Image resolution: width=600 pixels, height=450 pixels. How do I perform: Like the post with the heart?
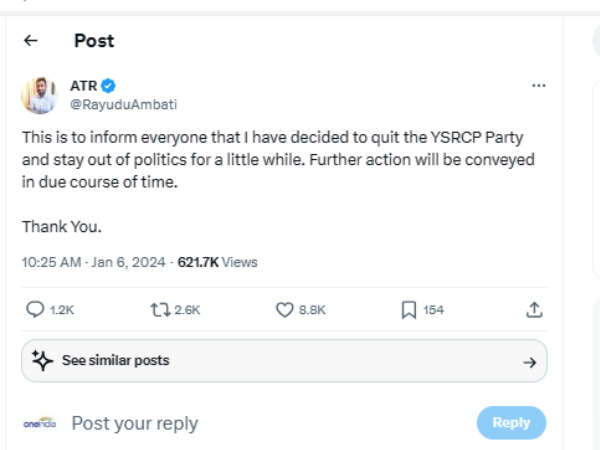(285, 310)
